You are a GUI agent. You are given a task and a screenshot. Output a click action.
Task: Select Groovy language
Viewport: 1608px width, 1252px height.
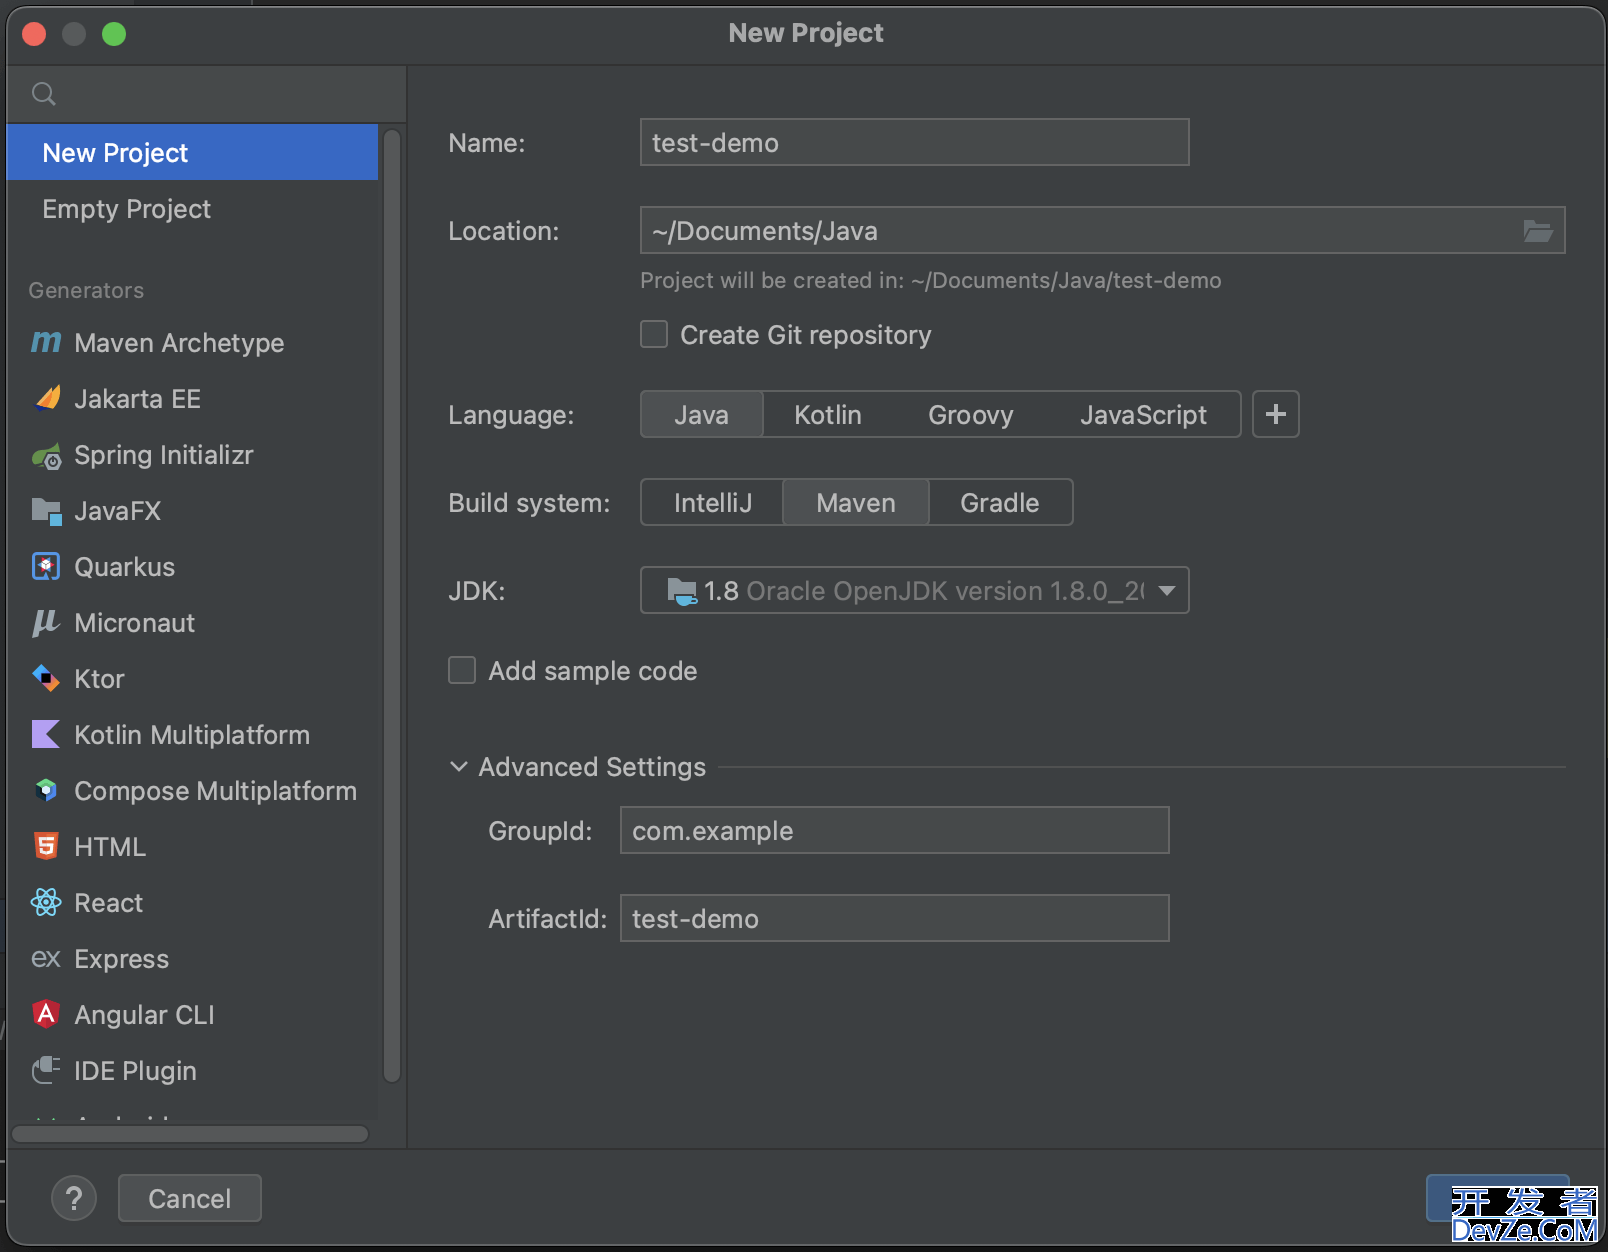pos(971,414)
